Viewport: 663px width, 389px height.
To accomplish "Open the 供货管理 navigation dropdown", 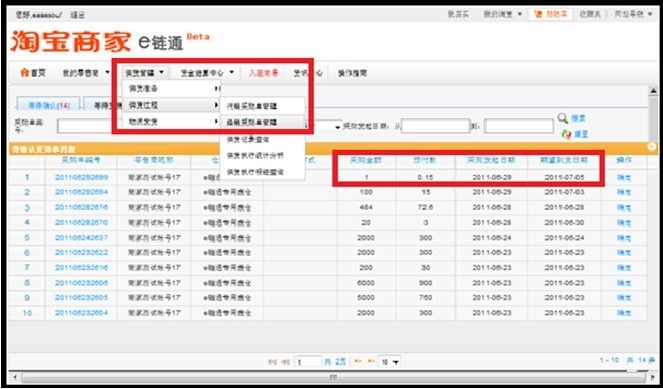I will (144, 73).
